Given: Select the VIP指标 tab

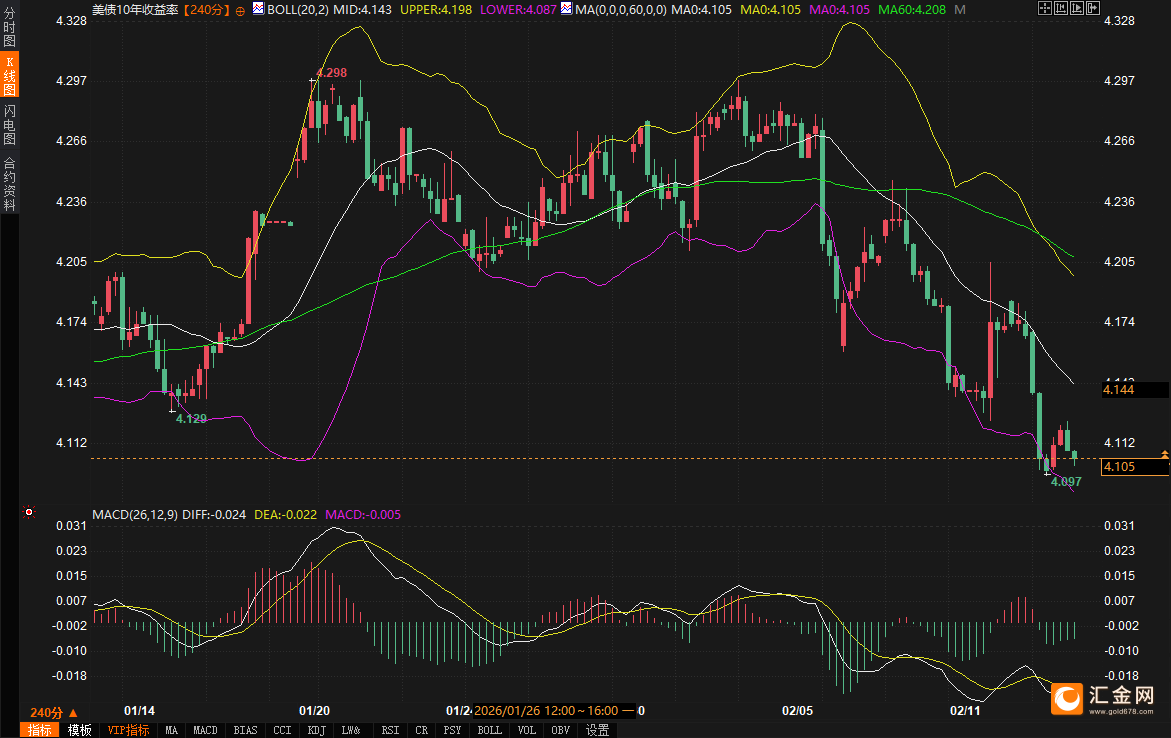Looking at the screenshot, I should (128, 730).
